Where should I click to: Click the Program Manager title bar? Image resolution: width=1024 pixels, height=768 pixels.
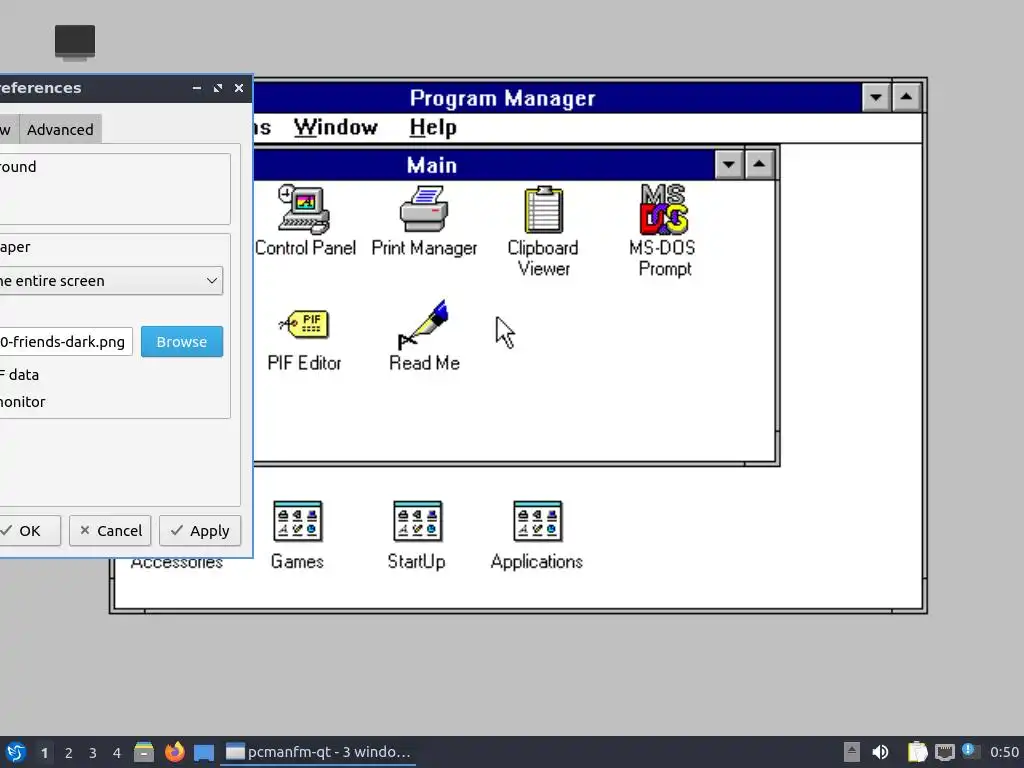point(558,98)
